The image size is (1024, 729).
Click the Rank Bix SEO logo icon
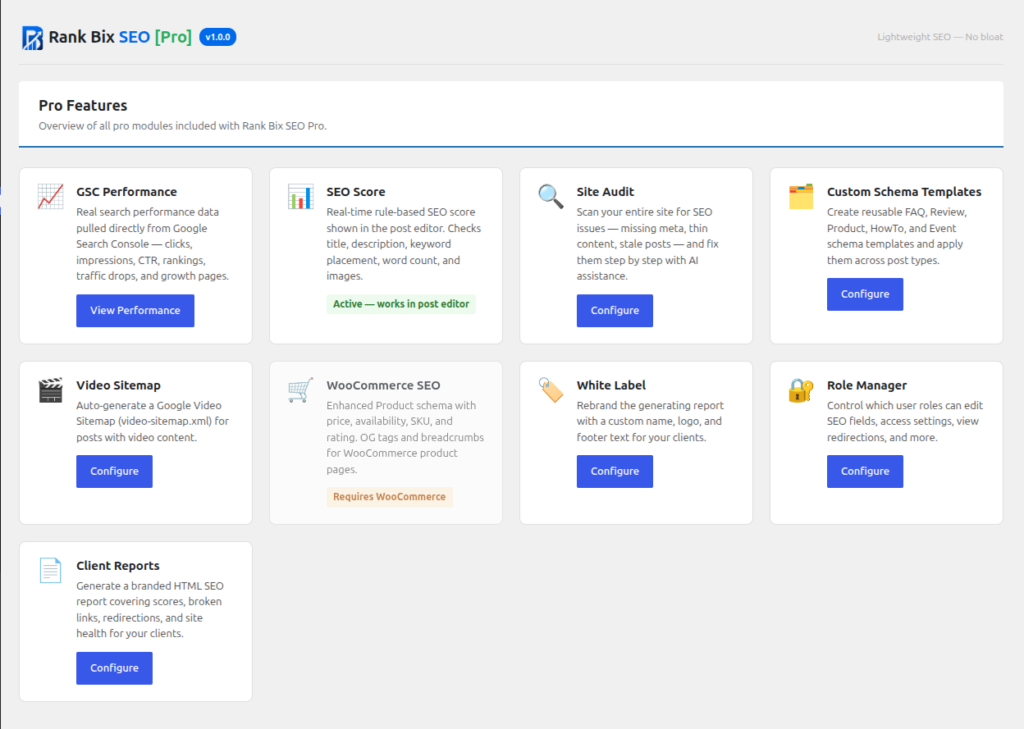click(x=32, y=38)
